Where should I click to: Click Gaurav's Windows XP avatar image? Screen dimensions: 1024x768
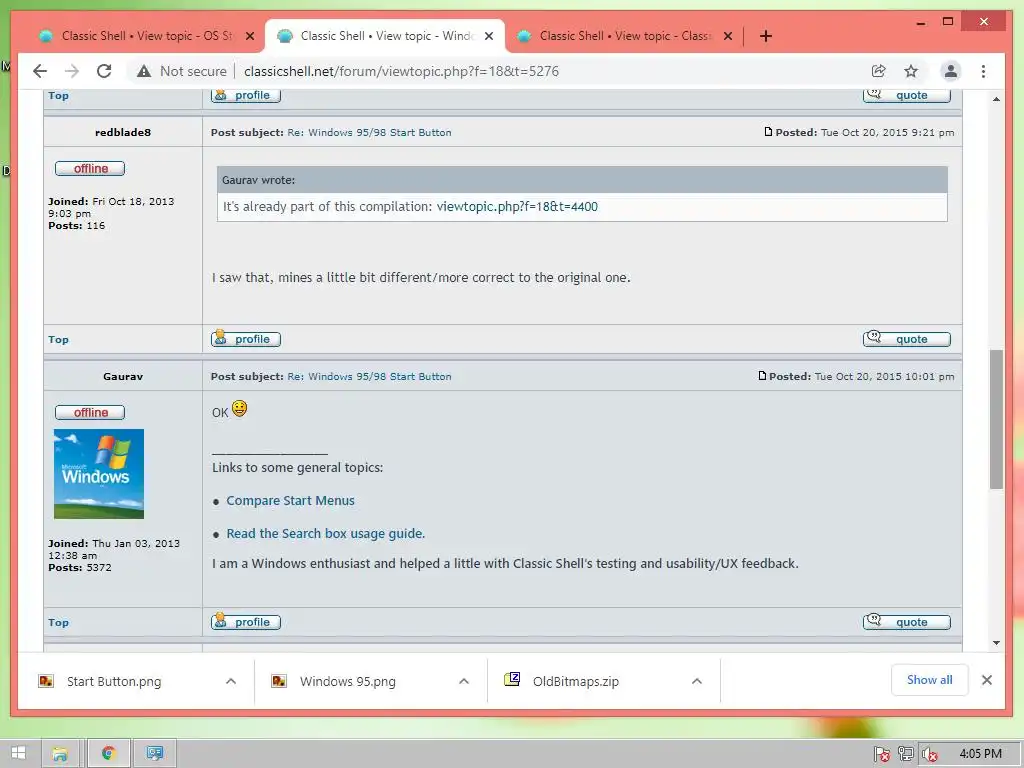coord(99,474)
